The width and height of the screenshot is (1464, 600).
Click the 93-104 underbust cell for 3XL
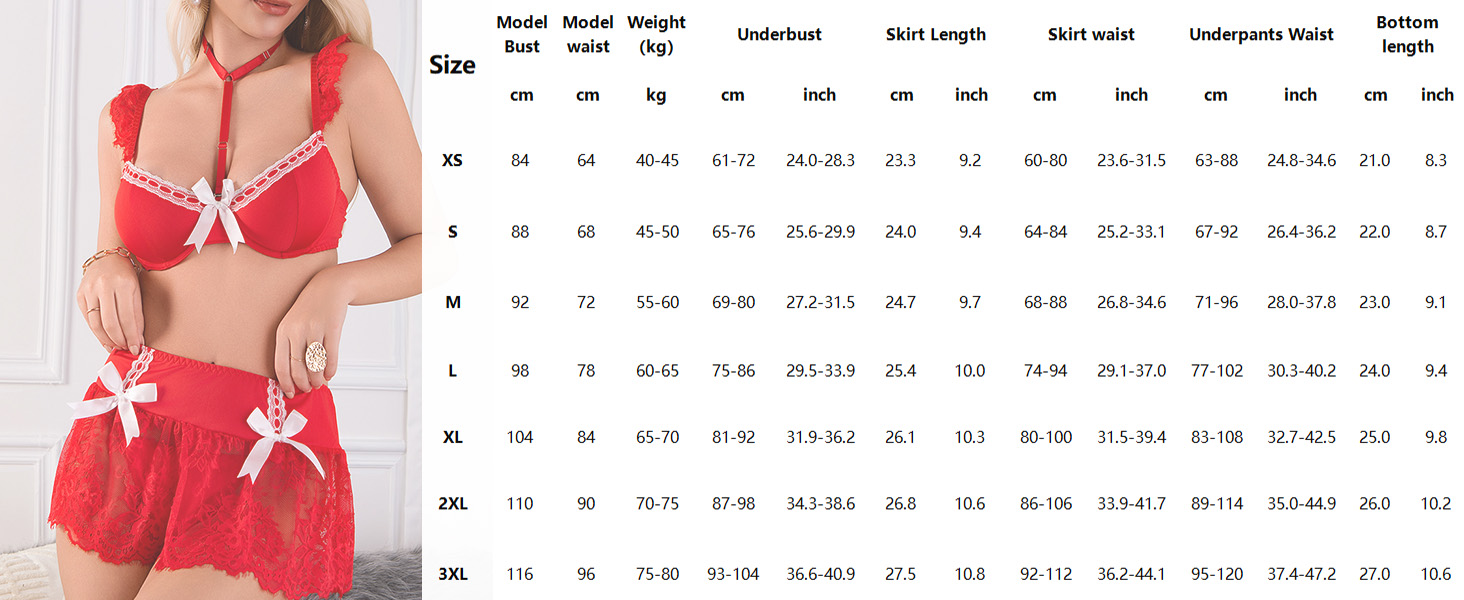pyautogui.click(x=733, y=574)
